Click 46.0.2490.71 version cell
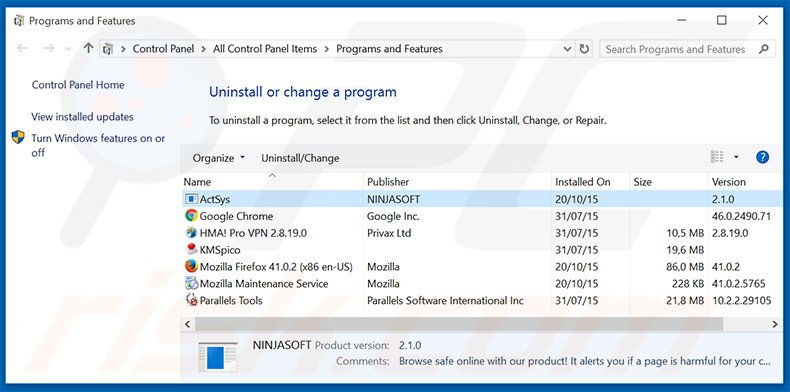790x392 pixels. pyautogui.click(x=741, y=216)
